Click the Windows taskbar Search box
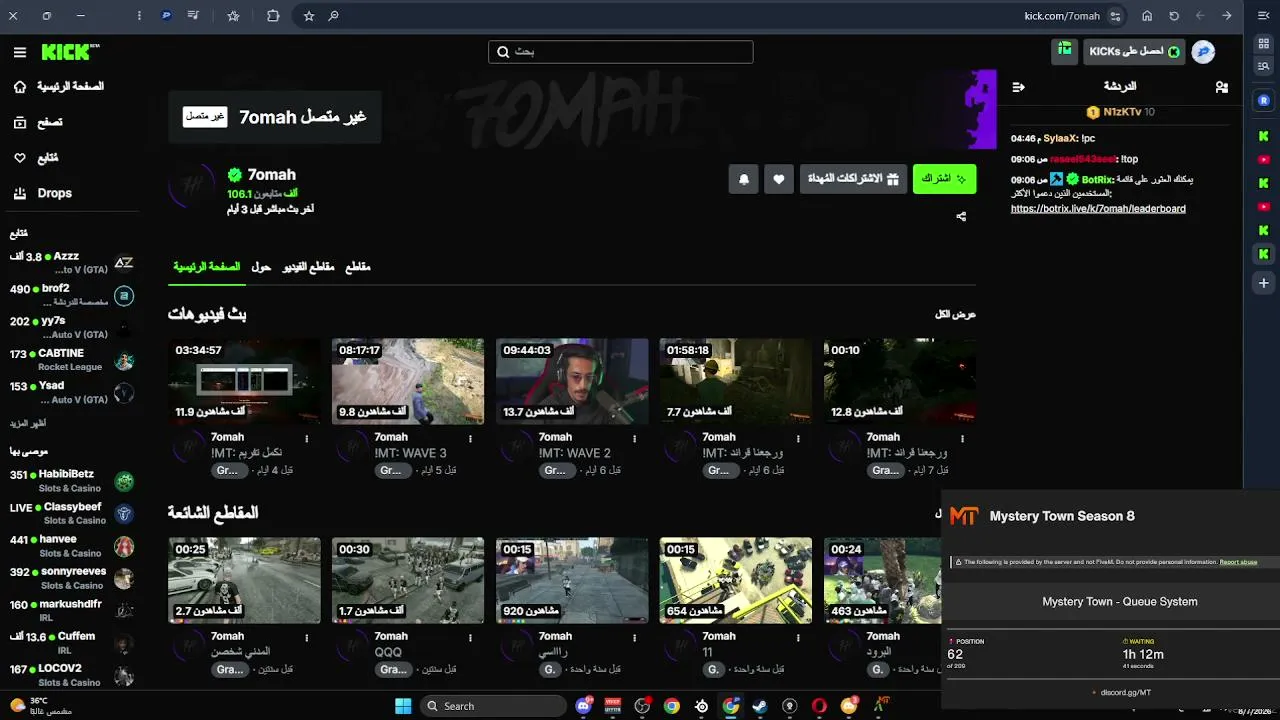 pos(493,706)
